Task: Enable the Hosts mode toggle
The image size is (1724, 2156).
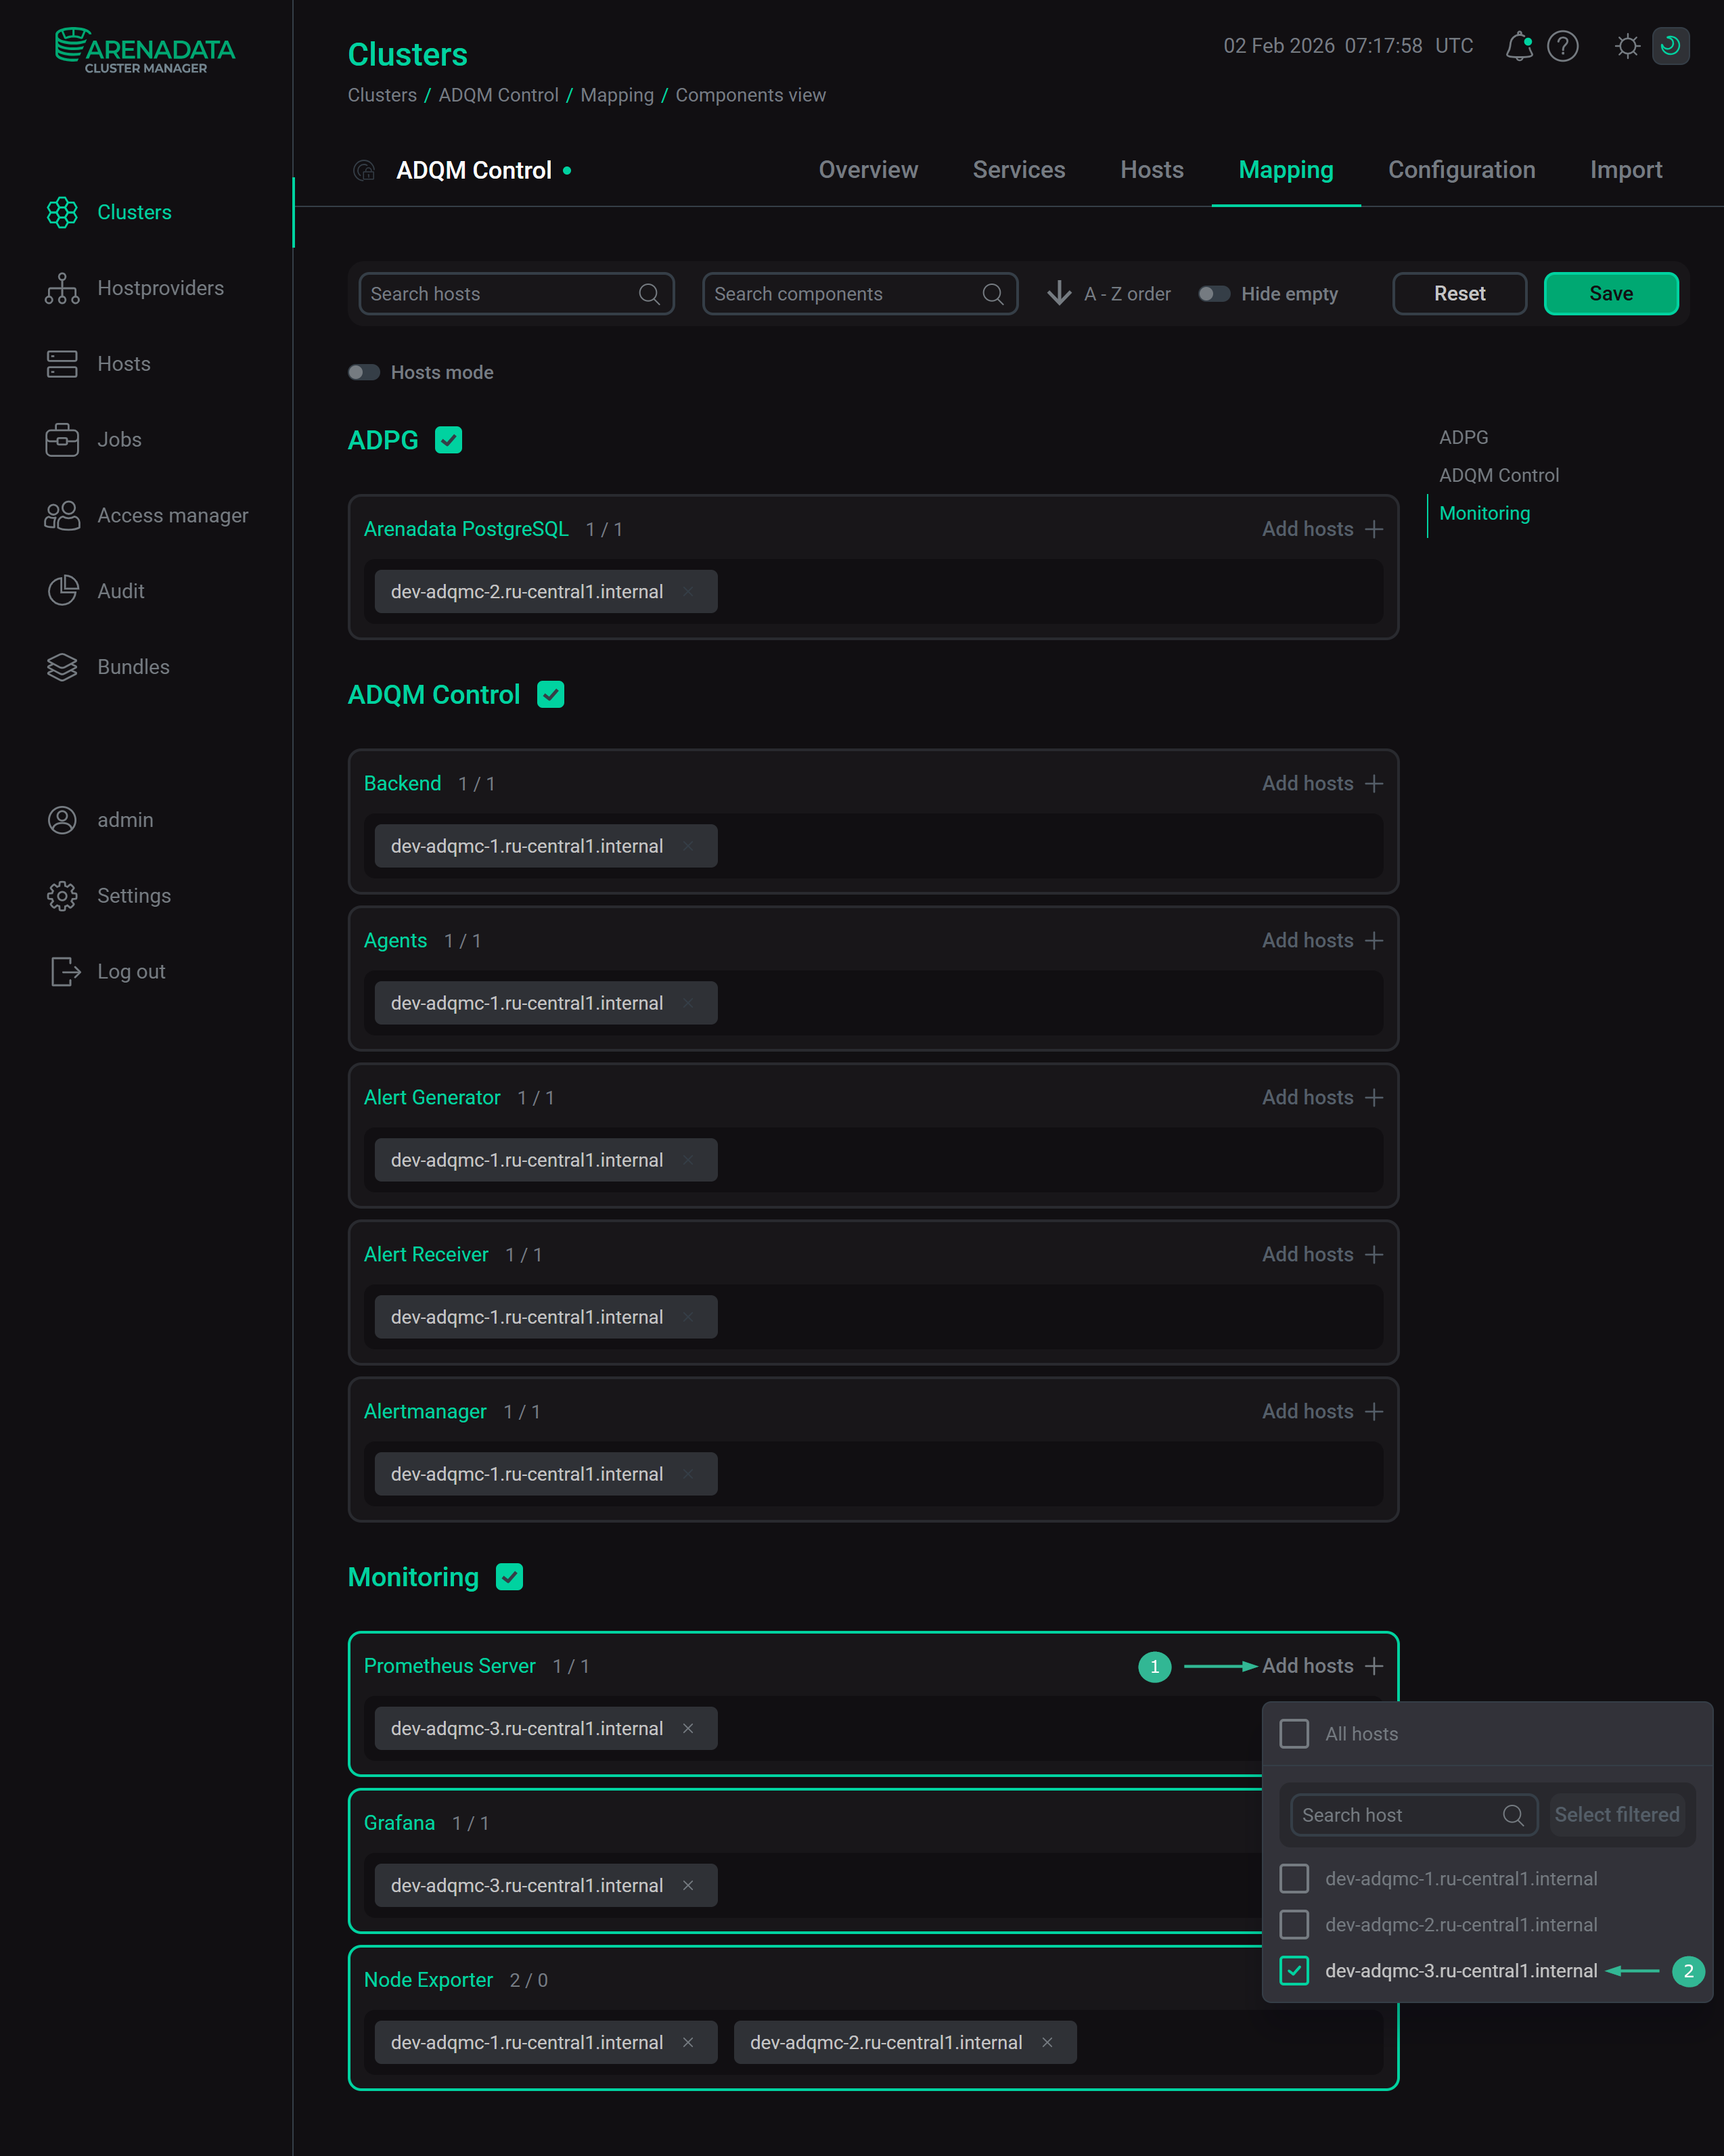Action: coord(364,372)
